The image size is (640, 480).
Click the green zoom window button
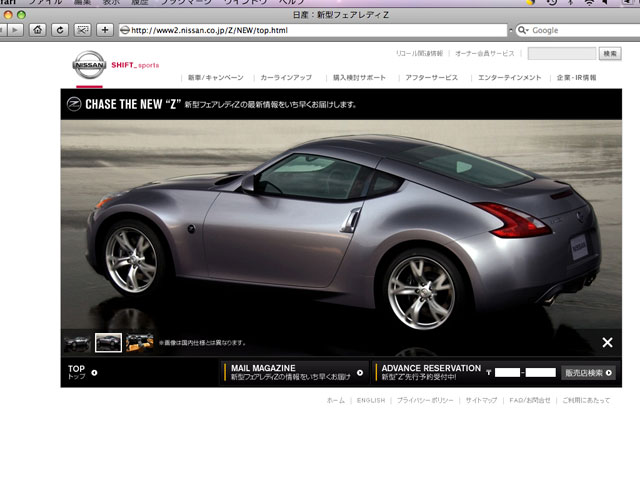21,15
